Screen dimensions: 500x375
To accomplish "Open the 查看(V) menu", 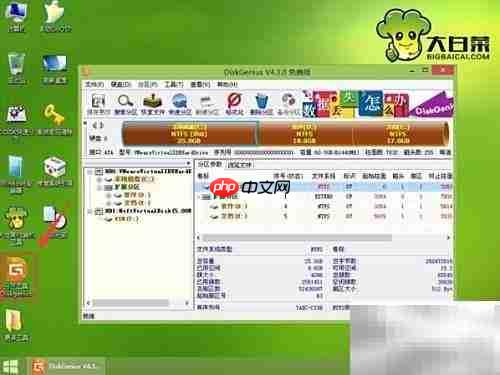I will pos(200,84).
